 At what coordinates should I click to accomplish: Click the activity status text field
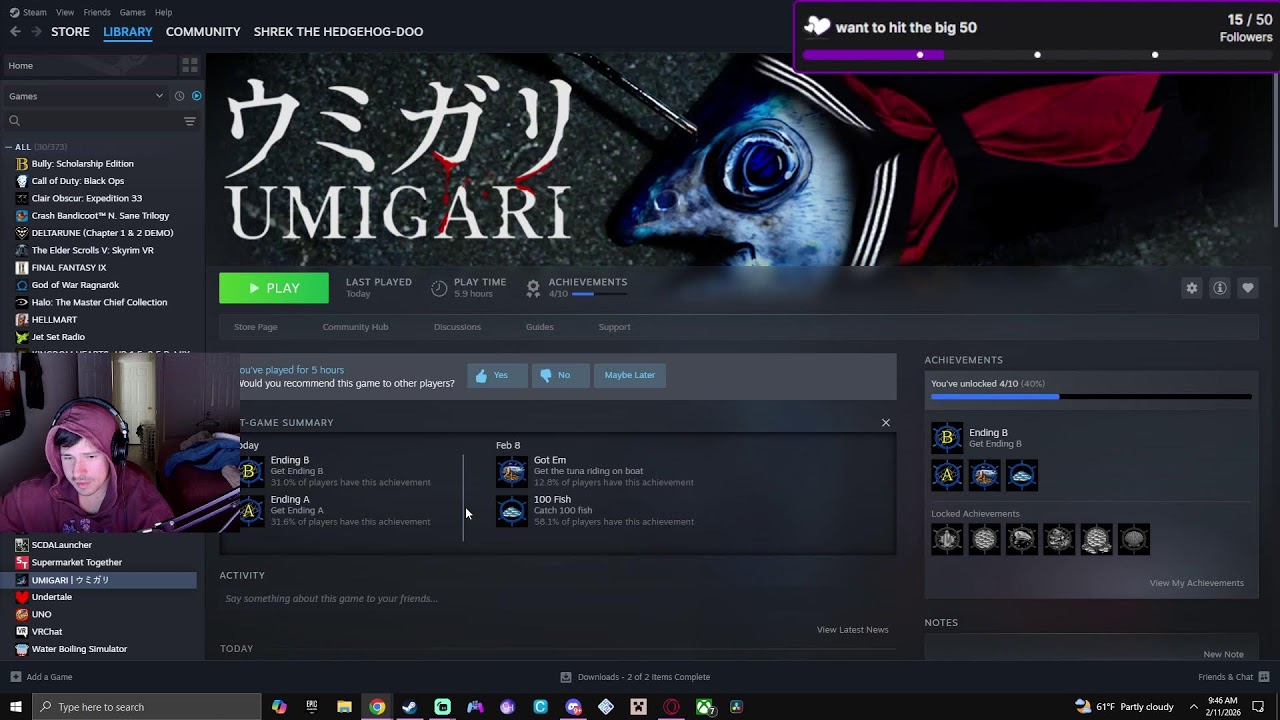click(x=558, y=599)
